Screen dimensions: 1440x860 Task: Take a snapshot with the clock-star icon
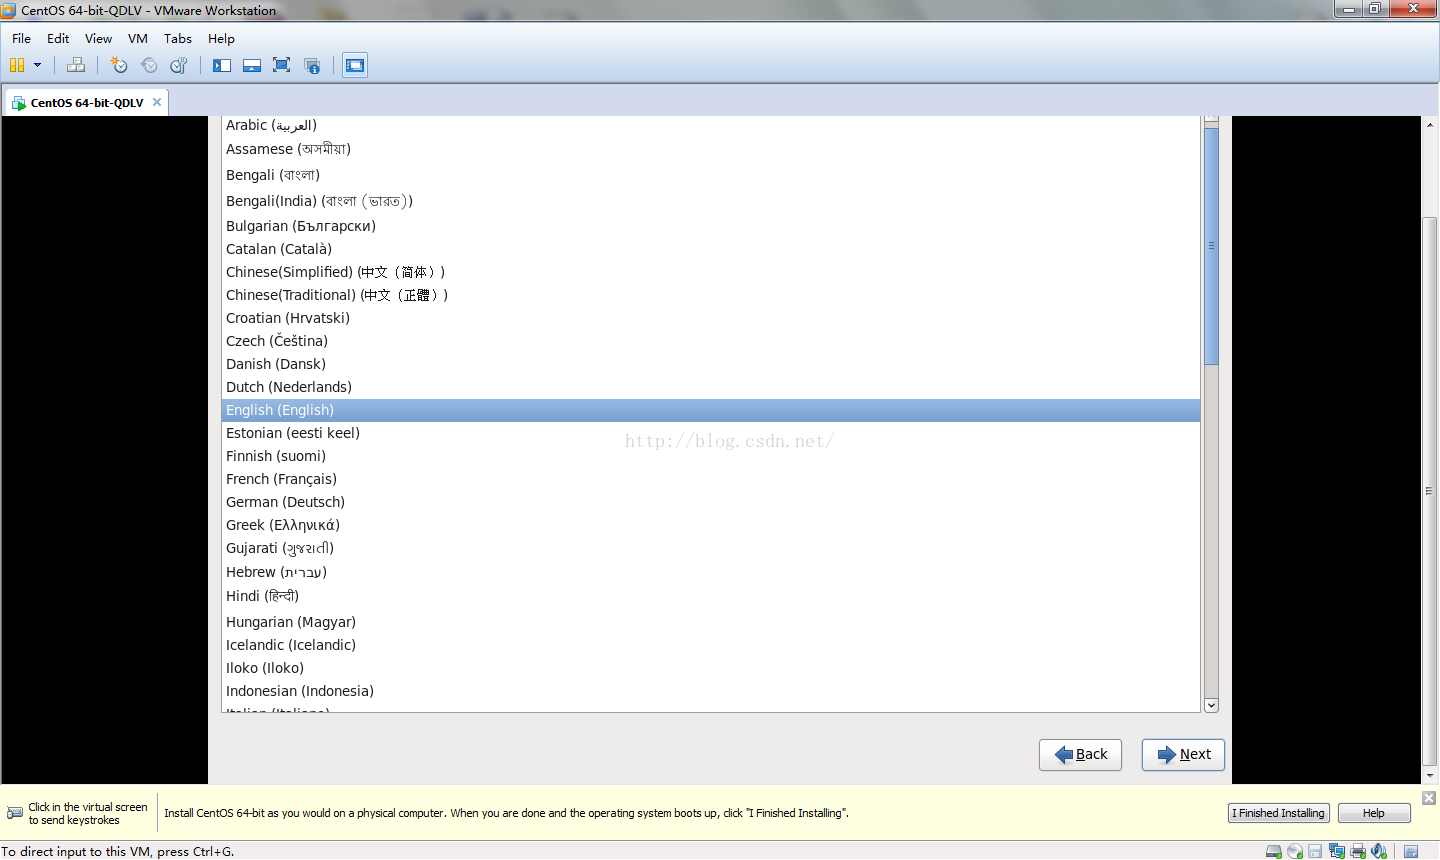(119, 65)
